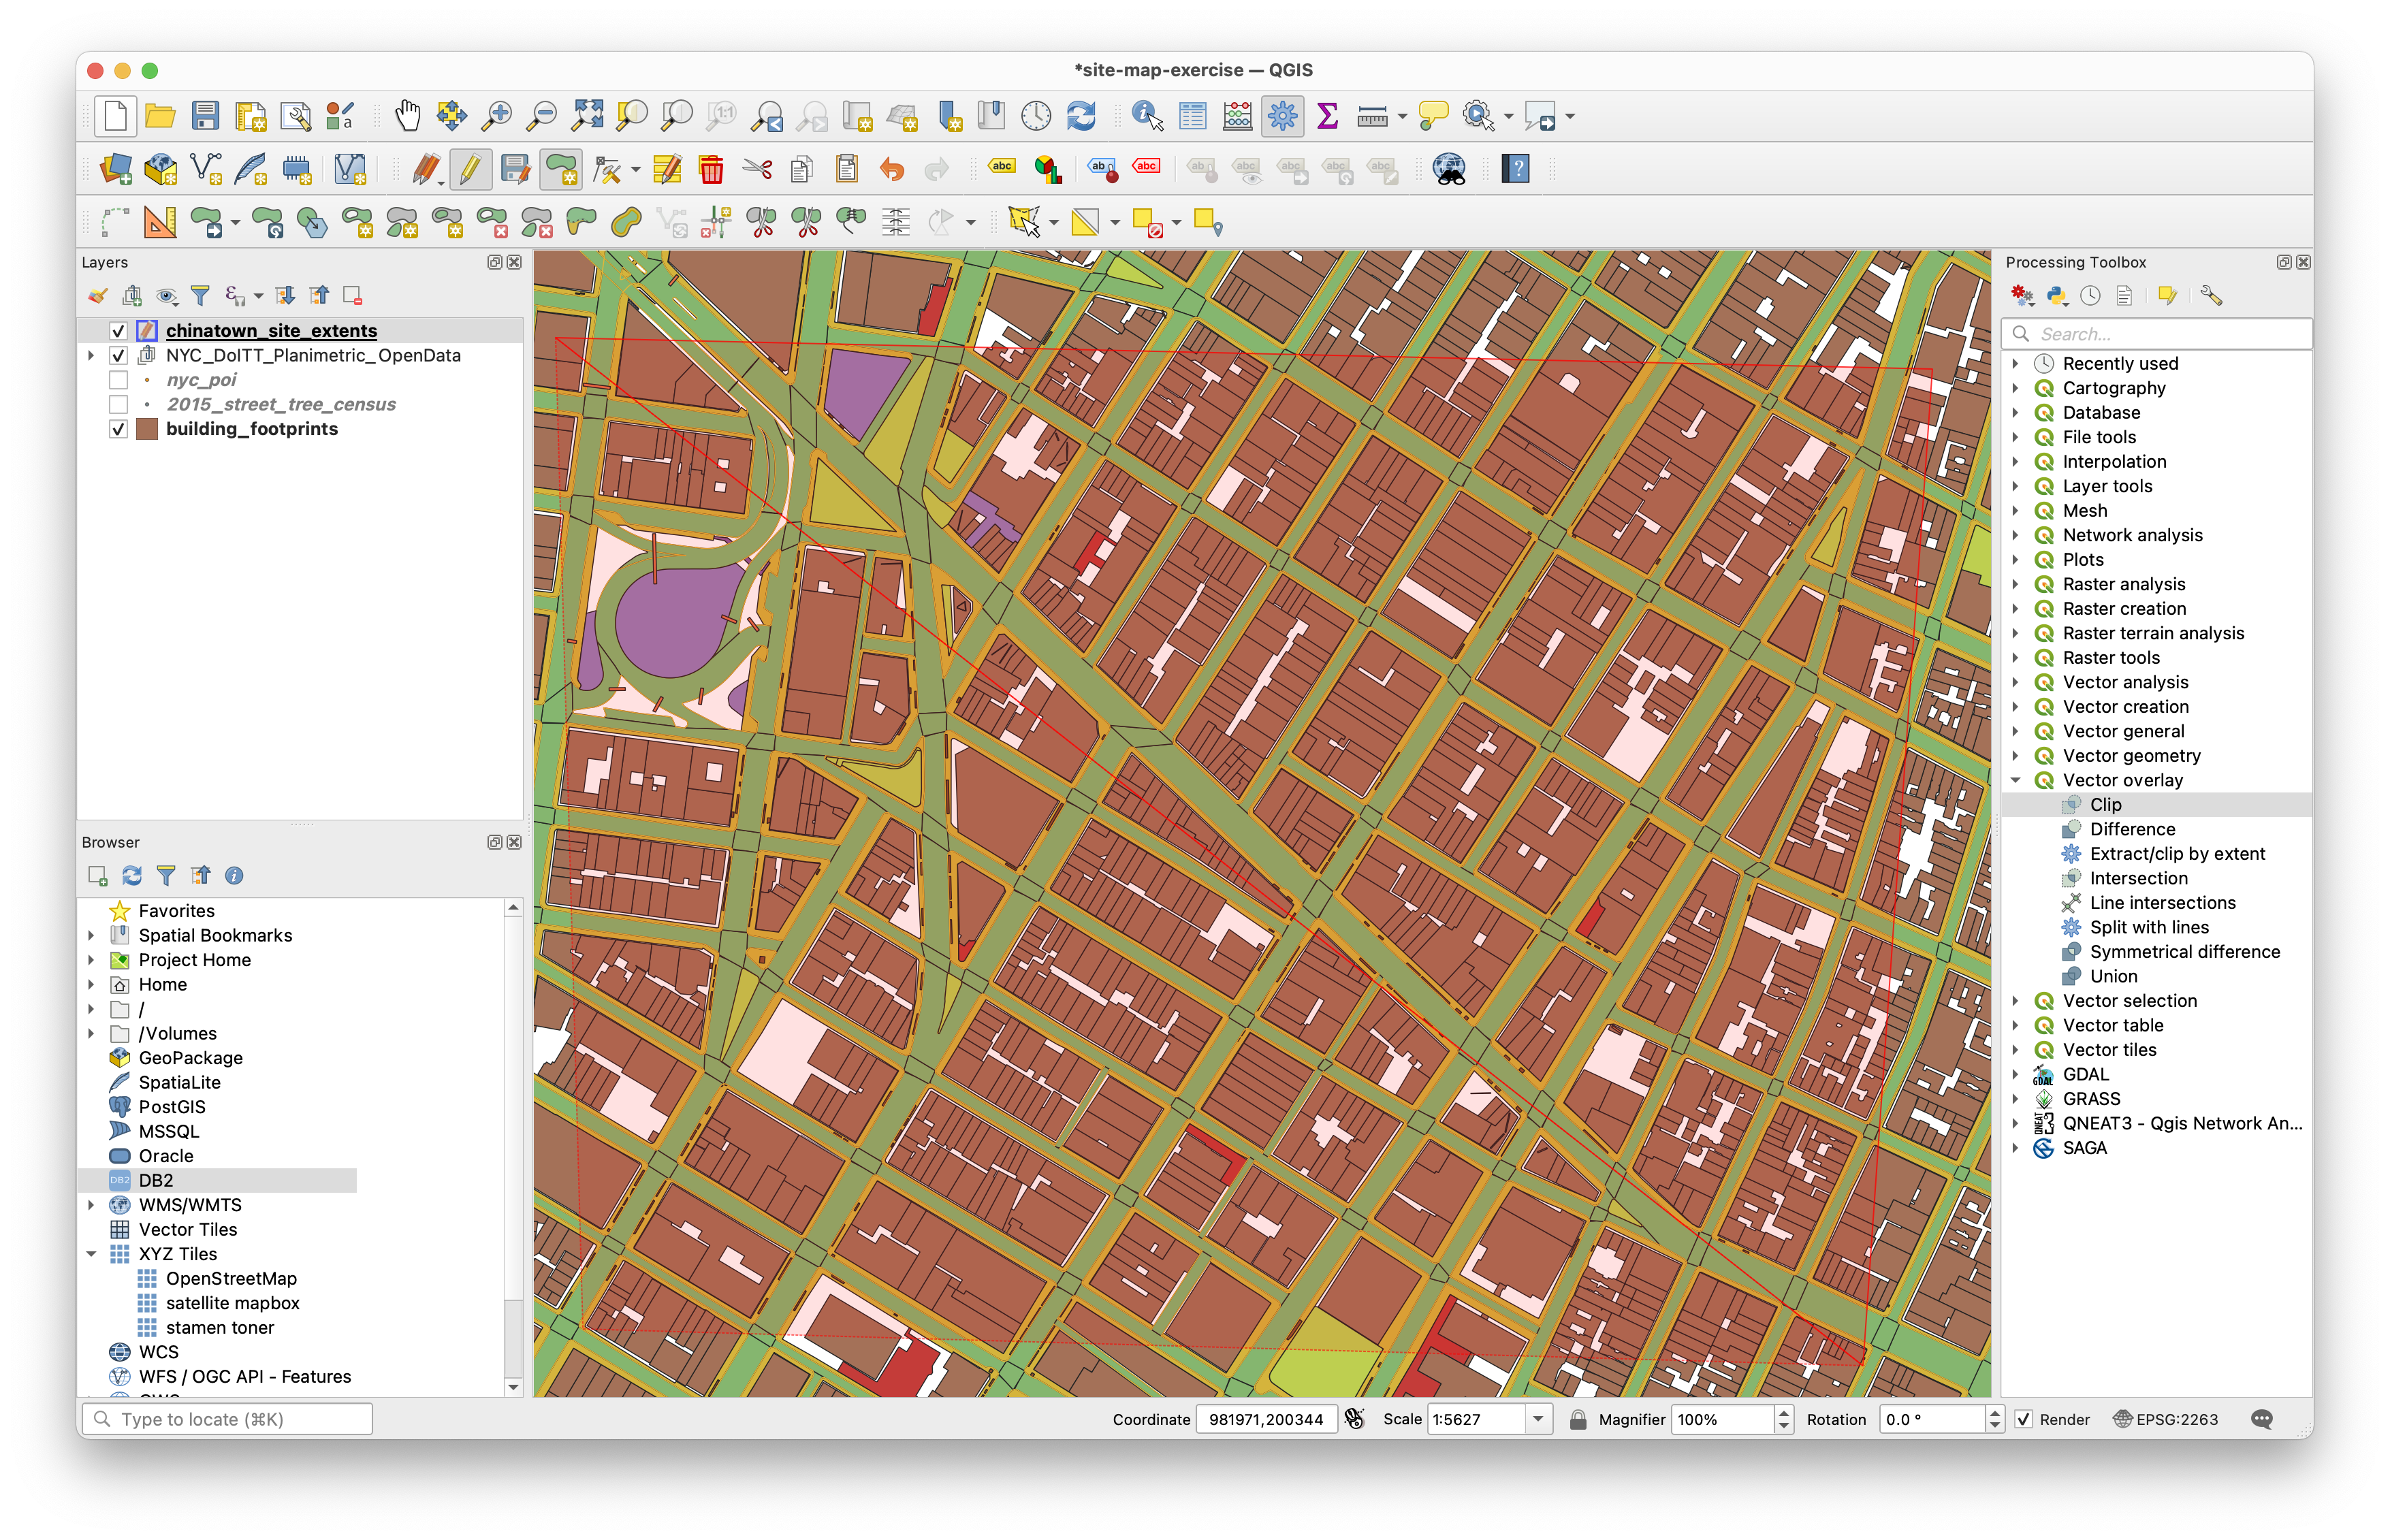The image size is (2390, 1540).
Task: Click the Toggle Editing pencil icon
Action: [469, 169]
